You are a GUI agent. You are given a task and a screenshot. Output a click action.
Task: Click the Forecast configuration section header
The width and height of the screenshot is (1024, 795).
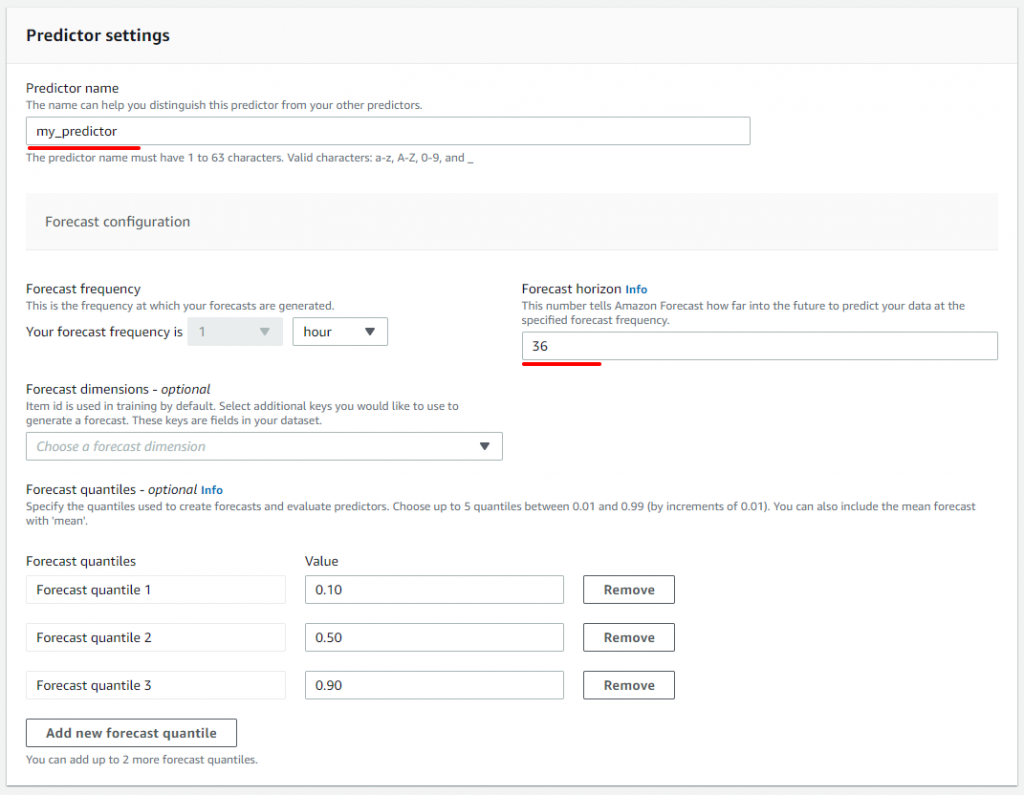118,222
